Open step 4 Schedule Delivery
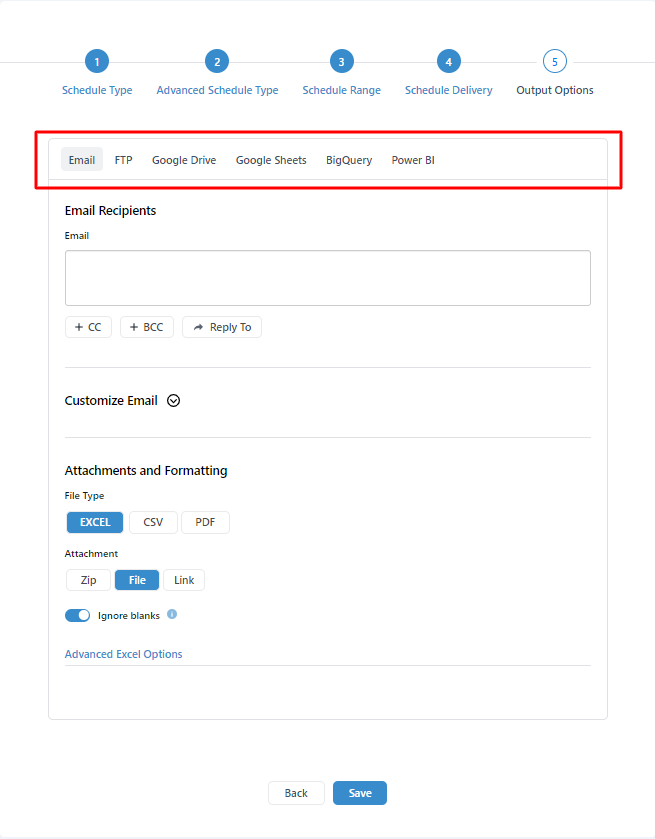Image resolution: width=655 pixels, height=839 pixels. tap(448, 62)
